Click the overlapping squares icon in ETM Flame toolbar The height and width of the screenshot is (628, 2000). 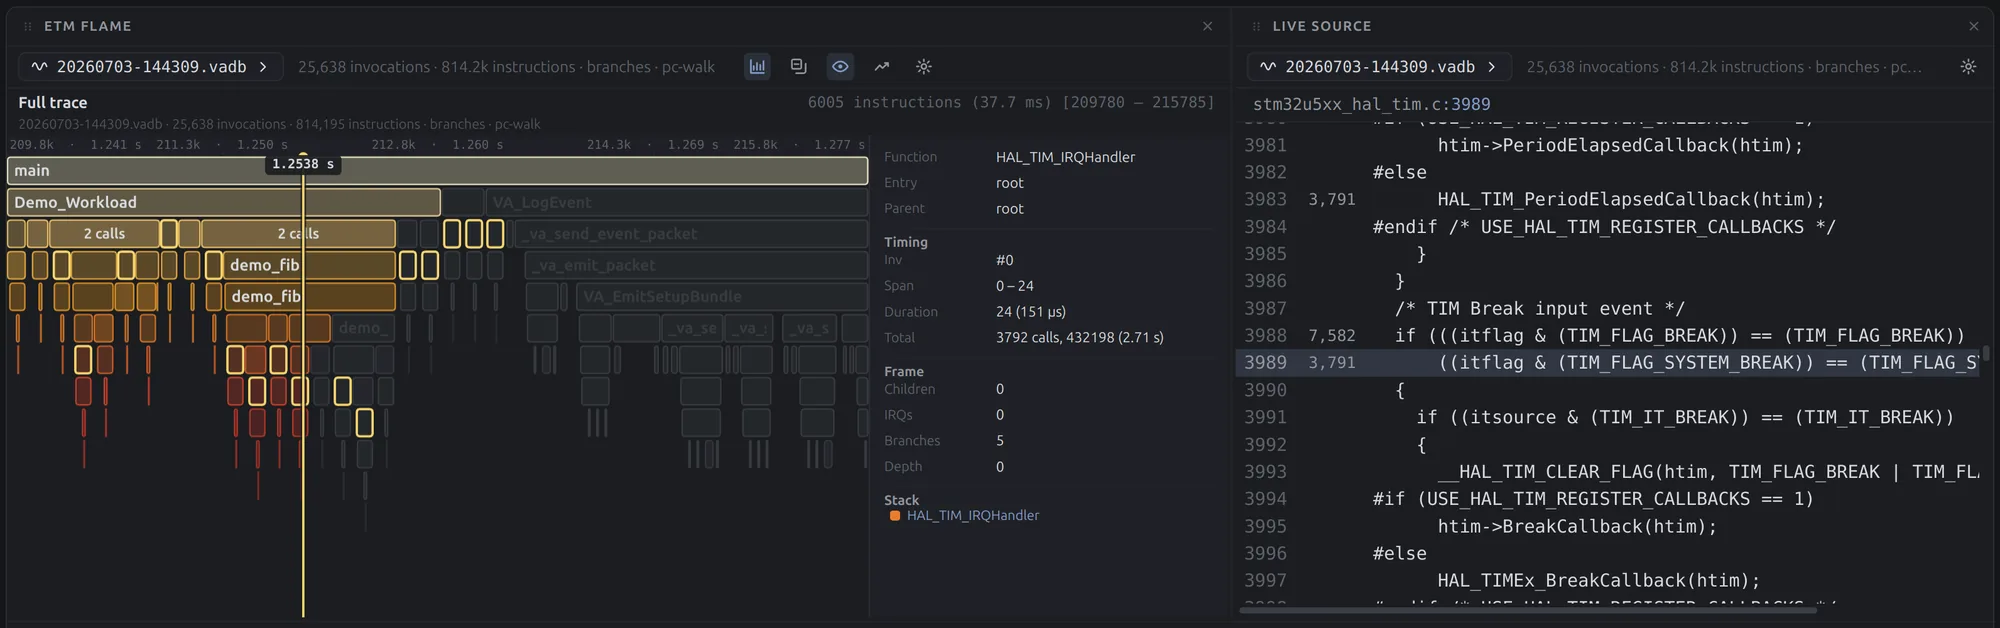pos(798,67)
